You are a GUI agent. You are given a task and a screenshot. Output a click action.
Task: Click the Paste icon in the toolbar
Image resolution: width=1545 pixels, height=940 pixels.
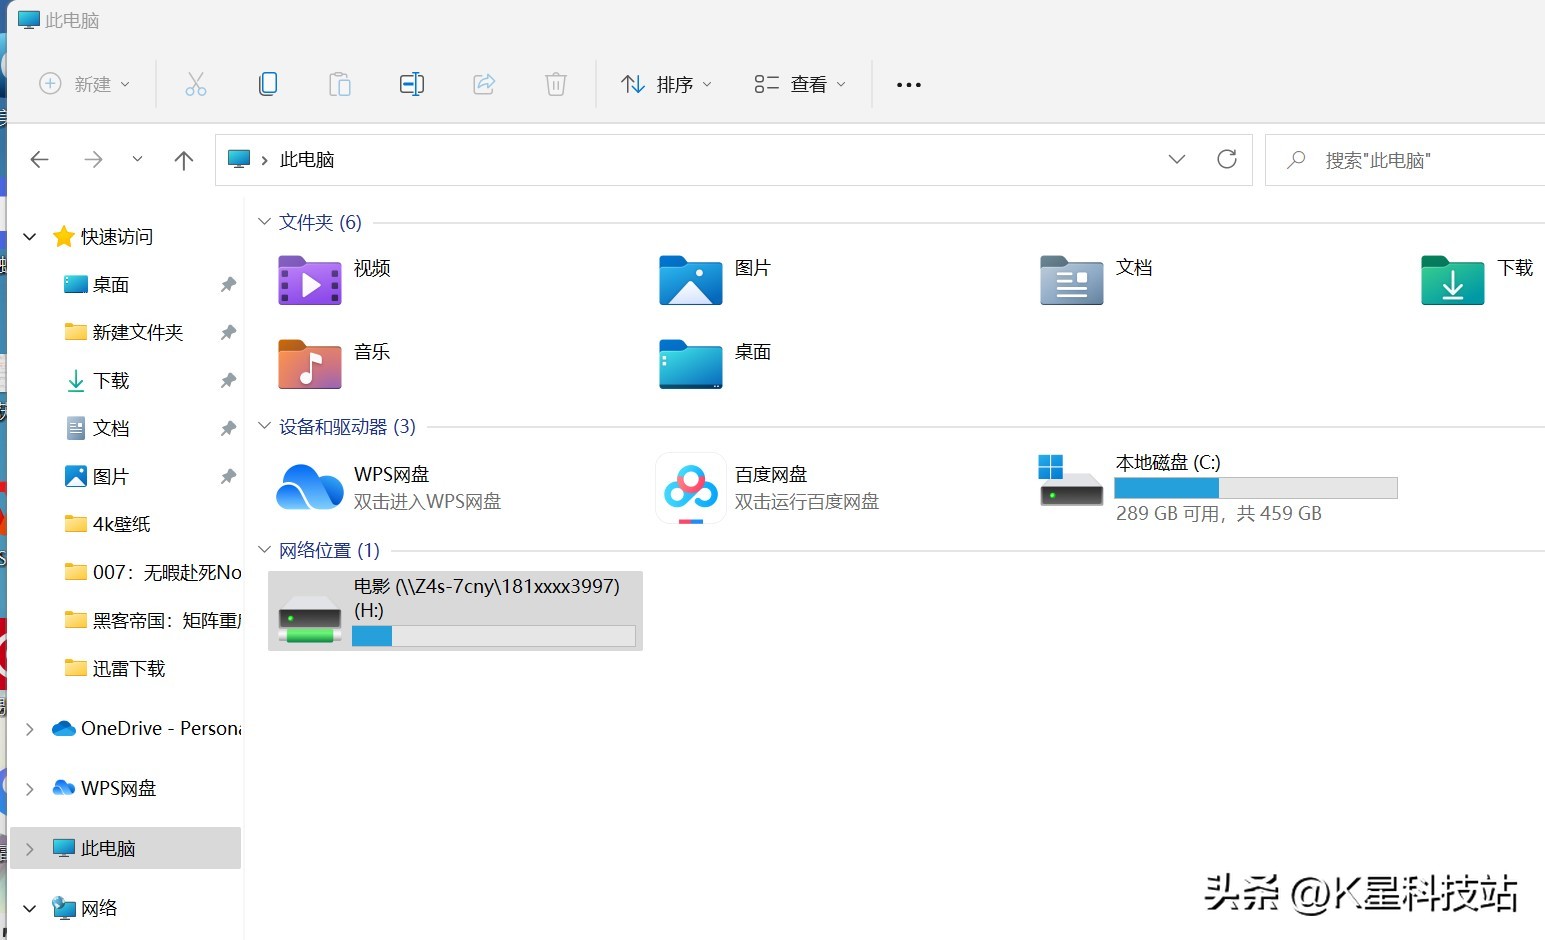click(340, 83)
